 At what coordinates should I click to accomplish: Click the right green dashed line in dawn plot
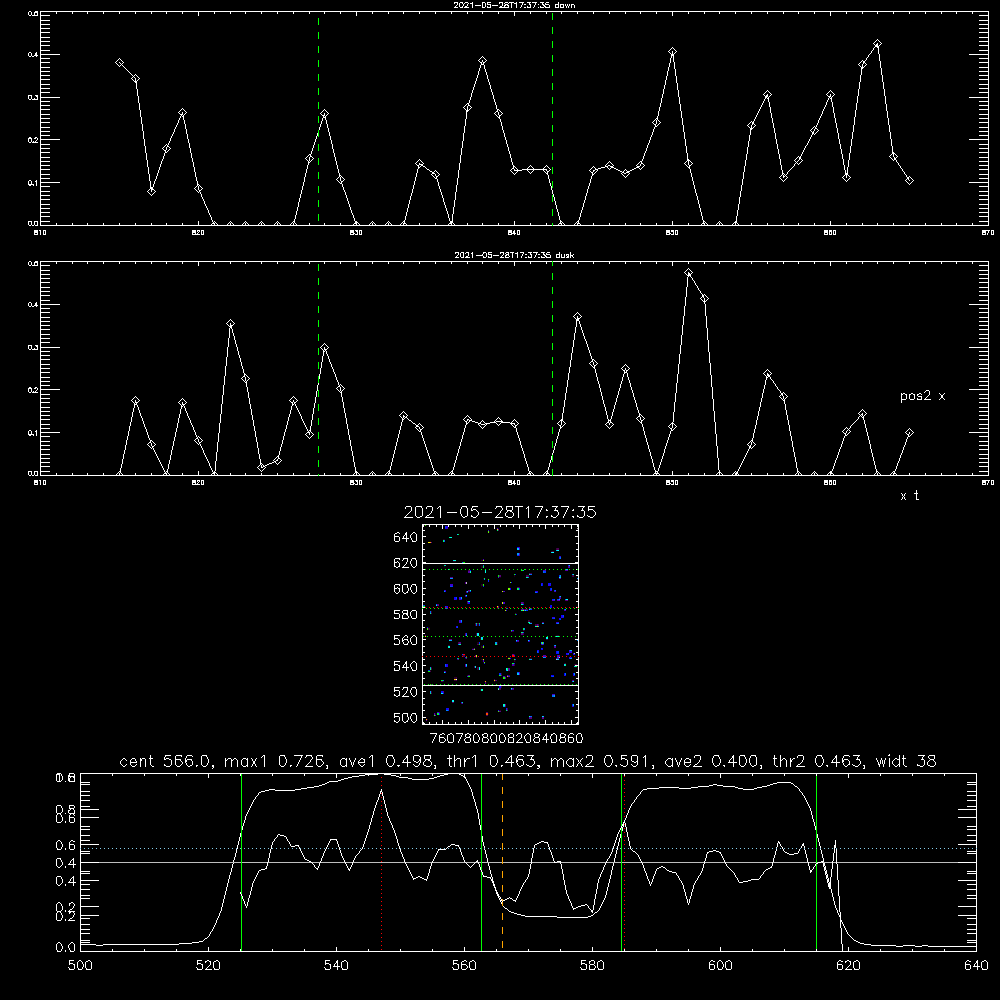pyautogui.click(x=552, y=118)
